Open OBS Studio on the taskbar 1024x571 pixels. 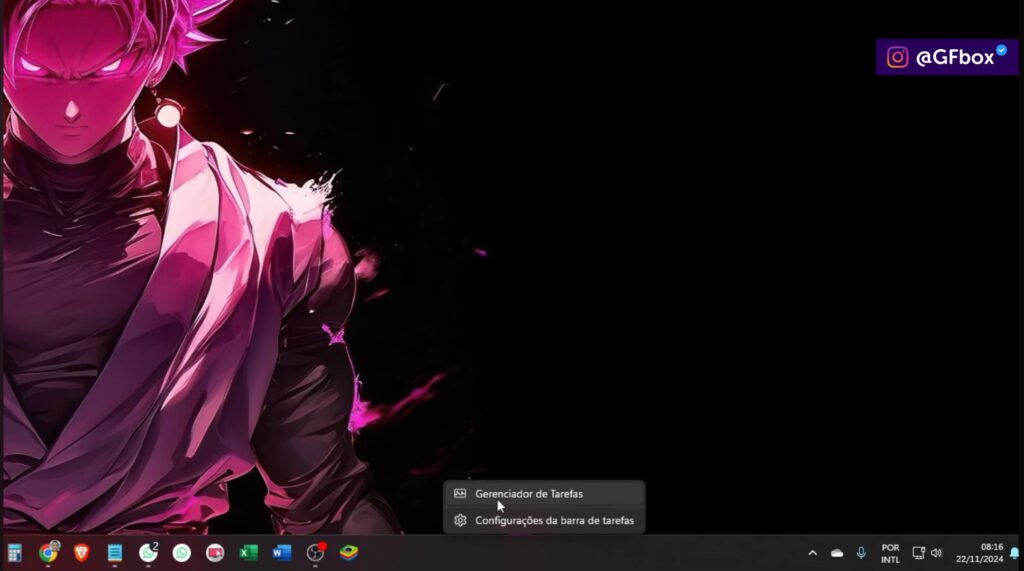315,553
